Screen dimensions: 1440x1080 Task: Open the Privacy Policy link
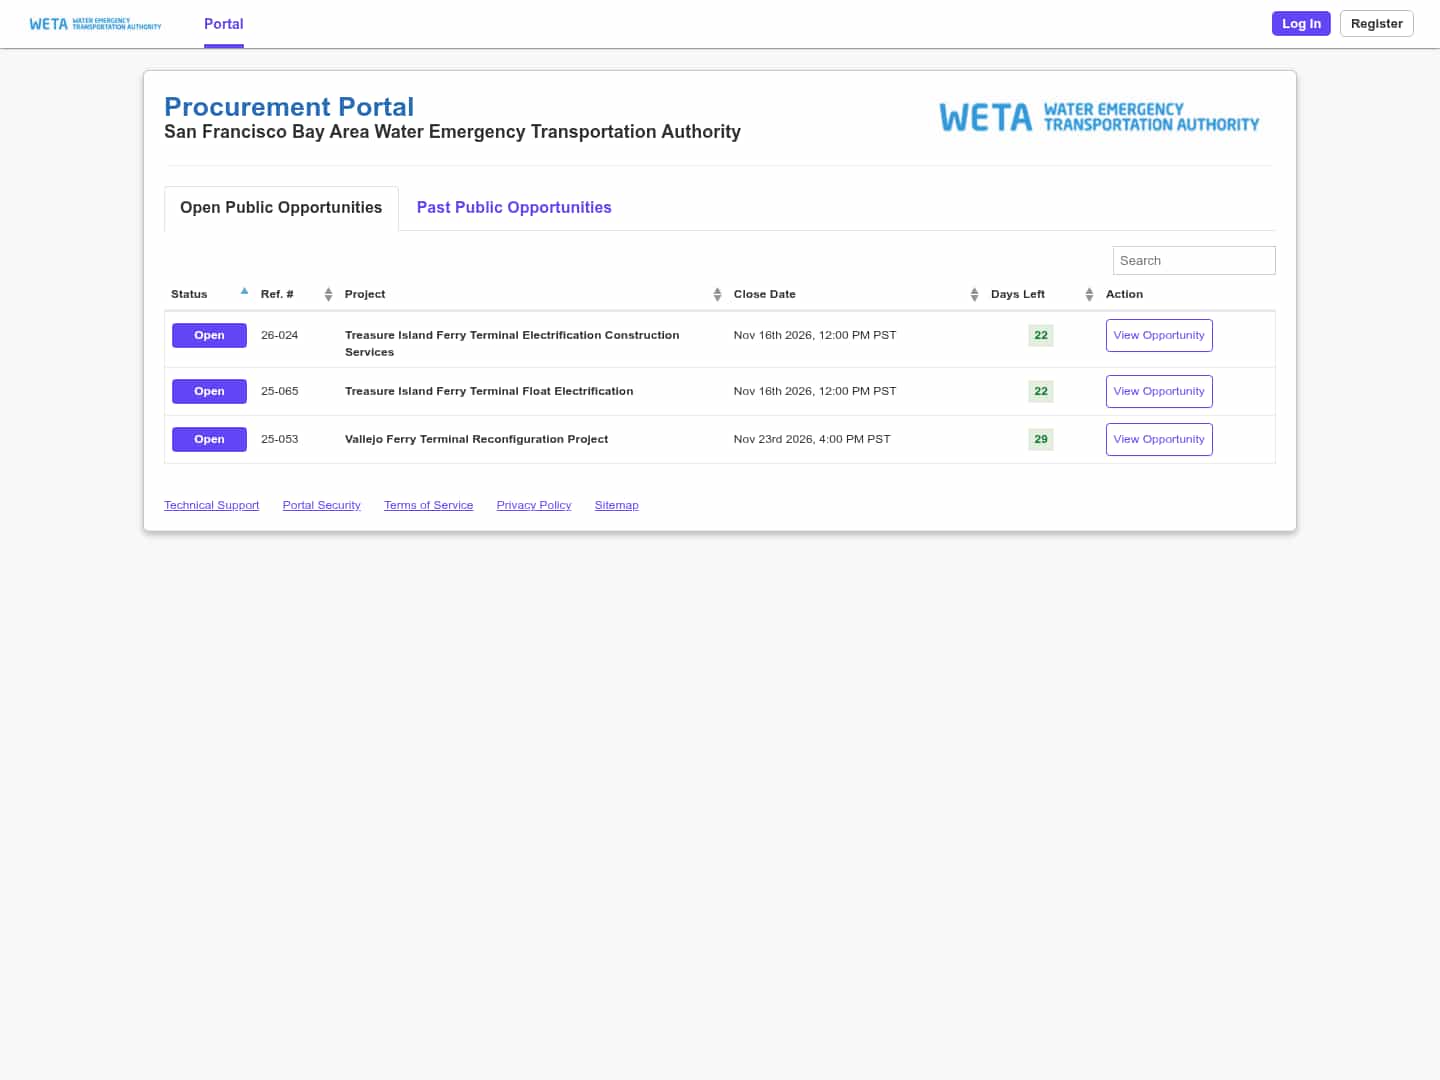tap(534, 505)
